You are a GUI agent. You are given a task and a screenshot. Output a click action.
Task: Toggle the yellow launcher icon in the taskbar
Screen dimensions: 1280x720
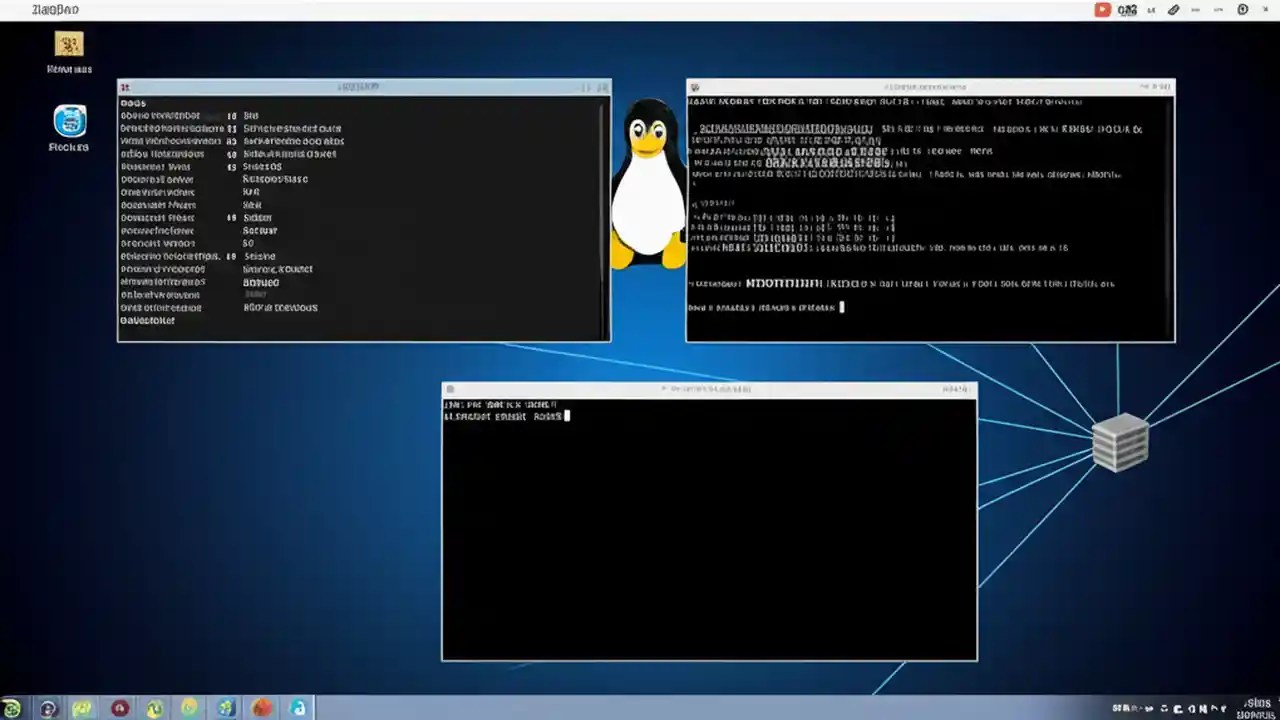tap(189, 708)
